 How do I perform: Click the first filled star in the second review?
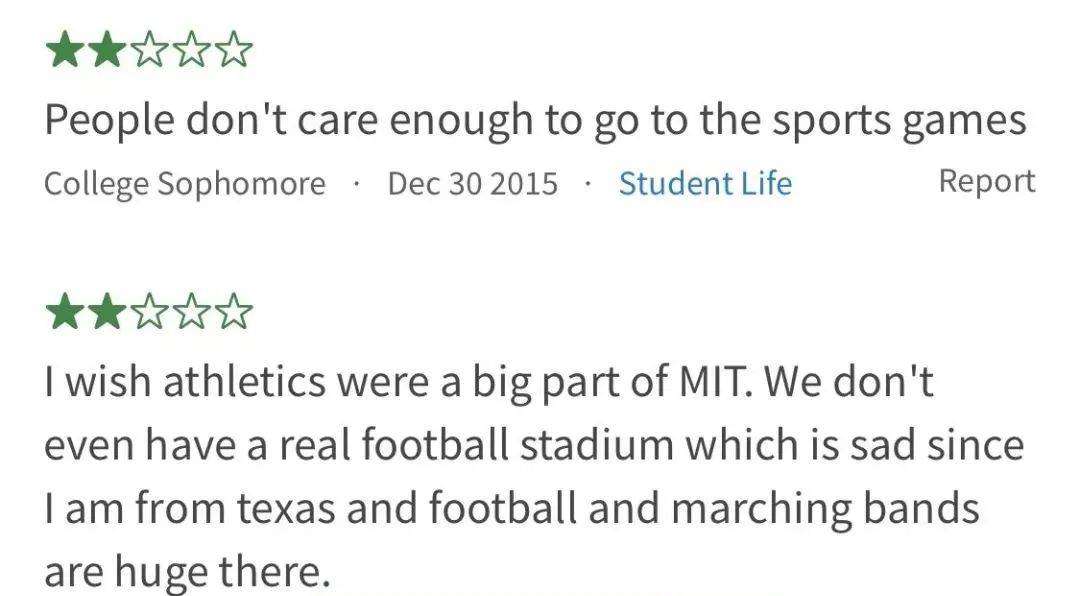[64, 311]
